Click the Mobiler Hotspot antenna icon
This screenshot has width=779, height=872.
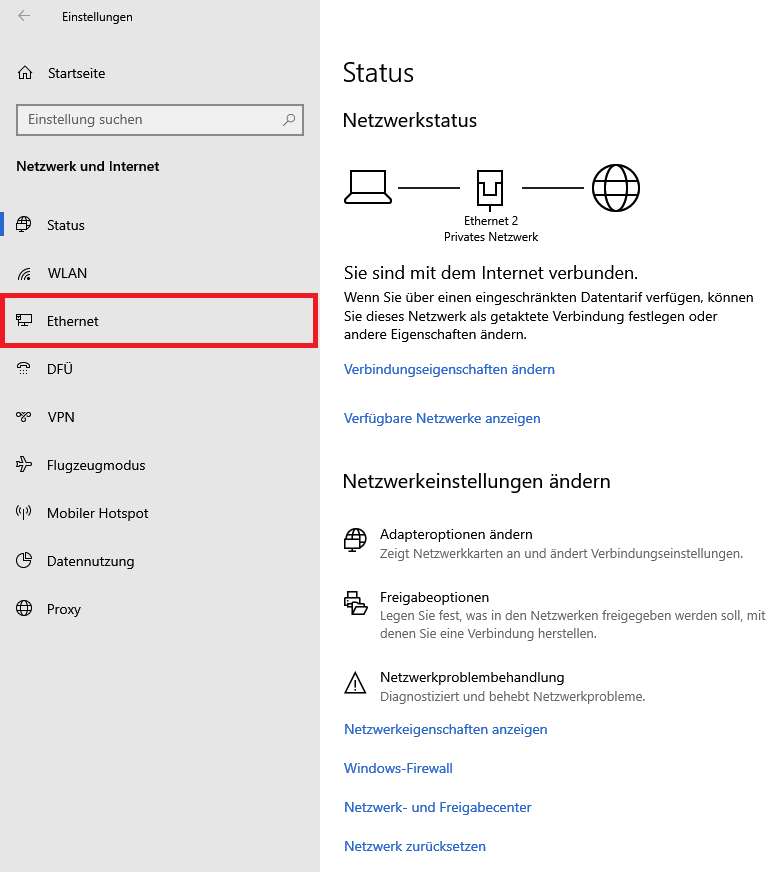pyautogui.click(x=25, y=513)
